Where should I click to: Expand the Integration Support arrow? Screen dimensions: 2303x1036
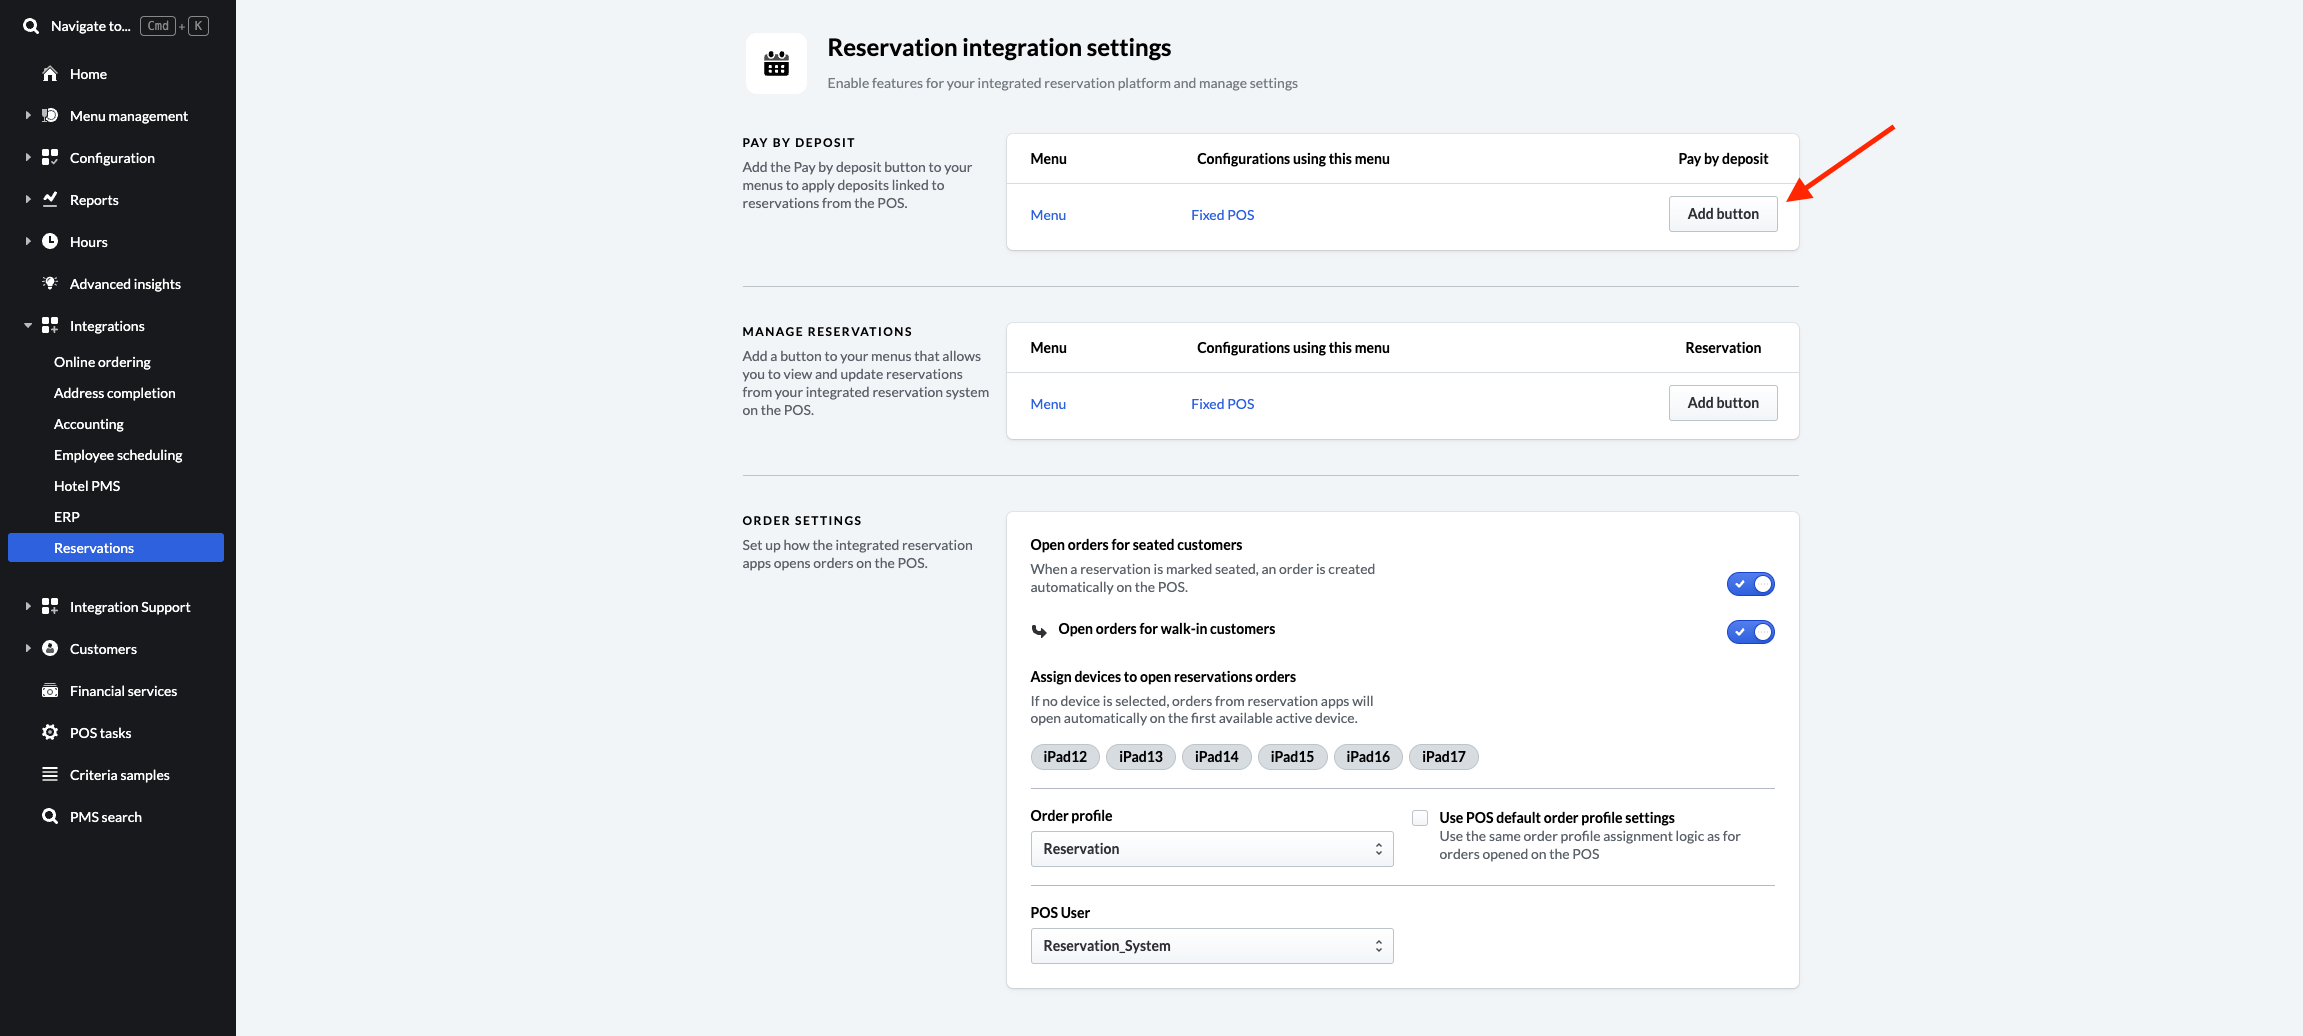click(x=28, y=607)
